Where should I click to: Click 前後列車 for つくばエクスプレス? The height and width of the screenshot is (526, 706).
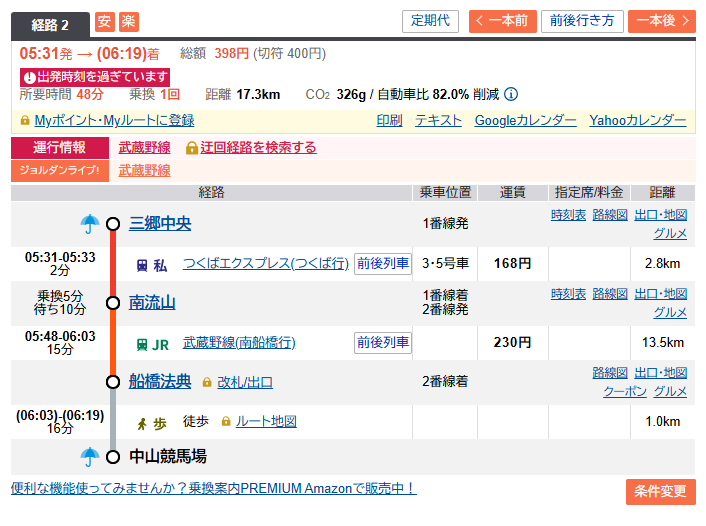(x=383, y=263)
